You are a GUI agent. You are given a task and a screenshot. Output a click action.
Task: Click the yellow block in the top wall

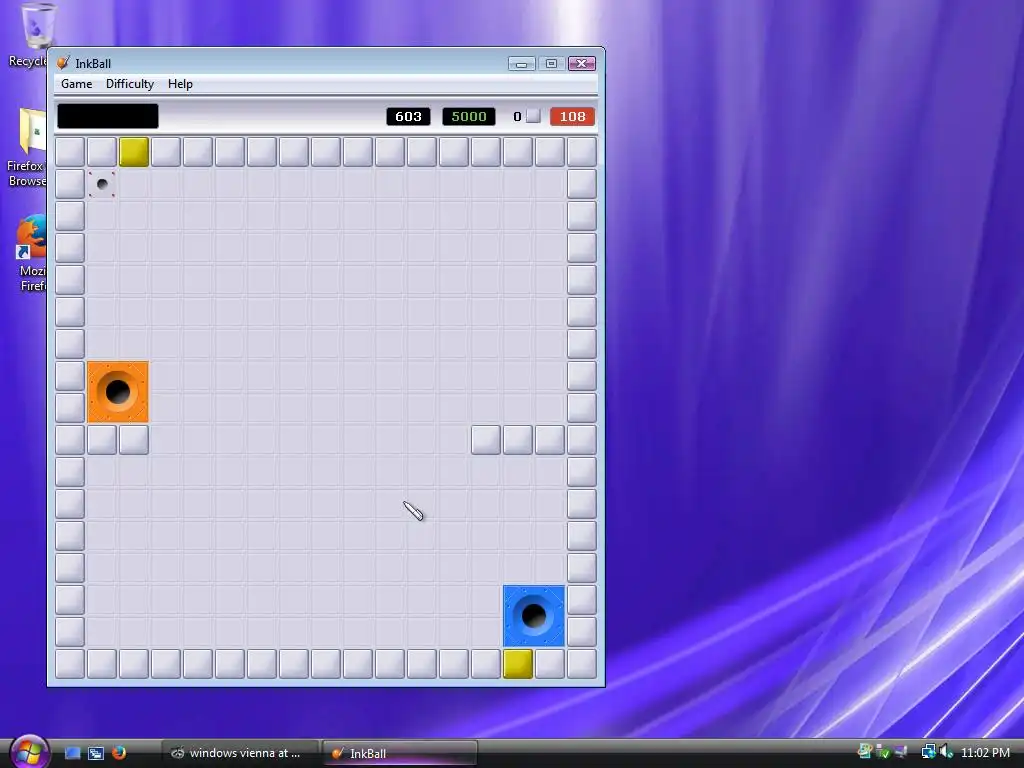(x=134, y=152)
